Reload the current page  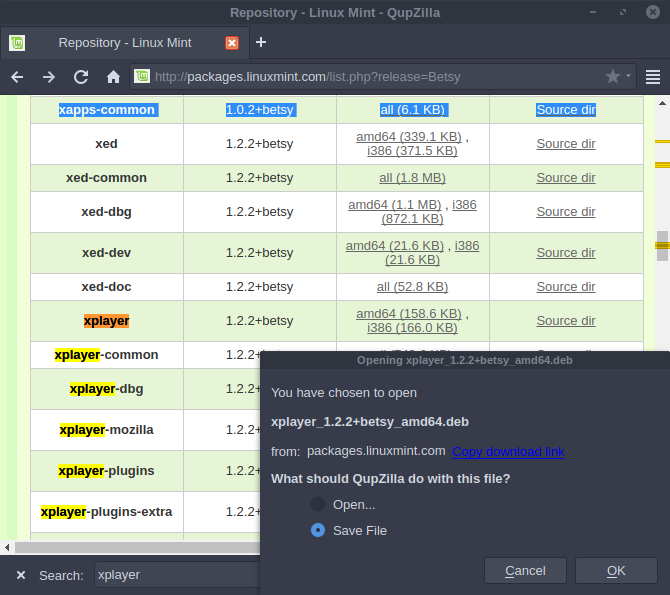click(81, 77)
